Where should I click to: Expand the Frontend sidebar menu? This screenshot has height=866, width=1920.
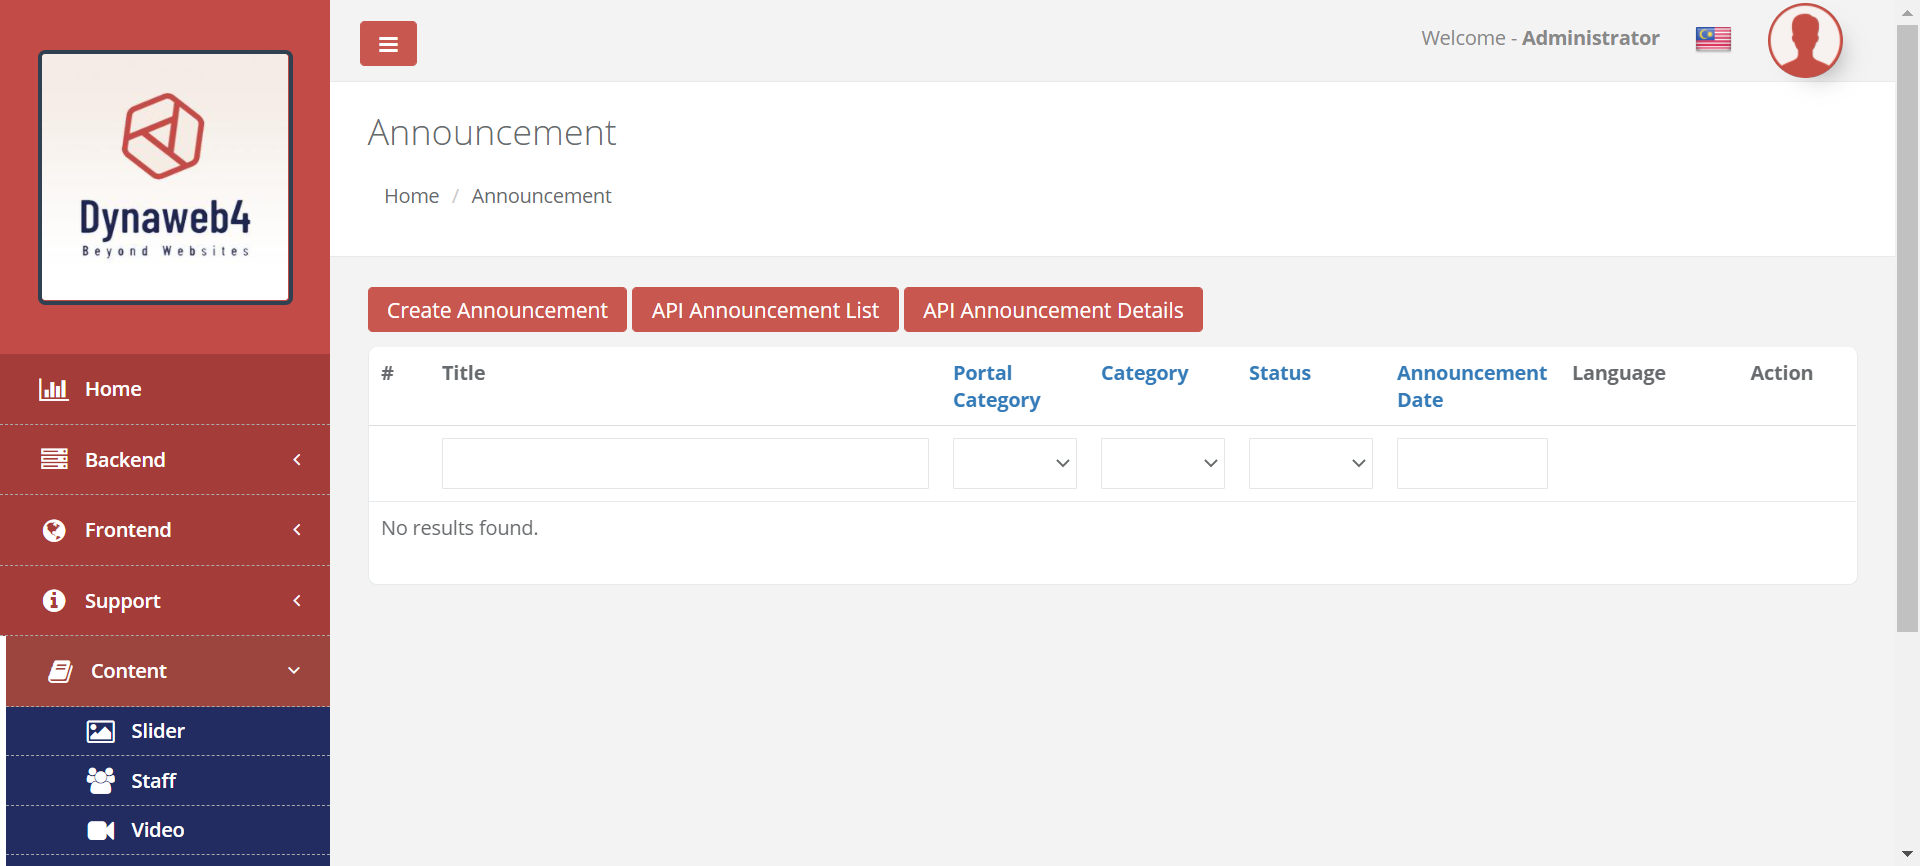[x=165, y=530]
